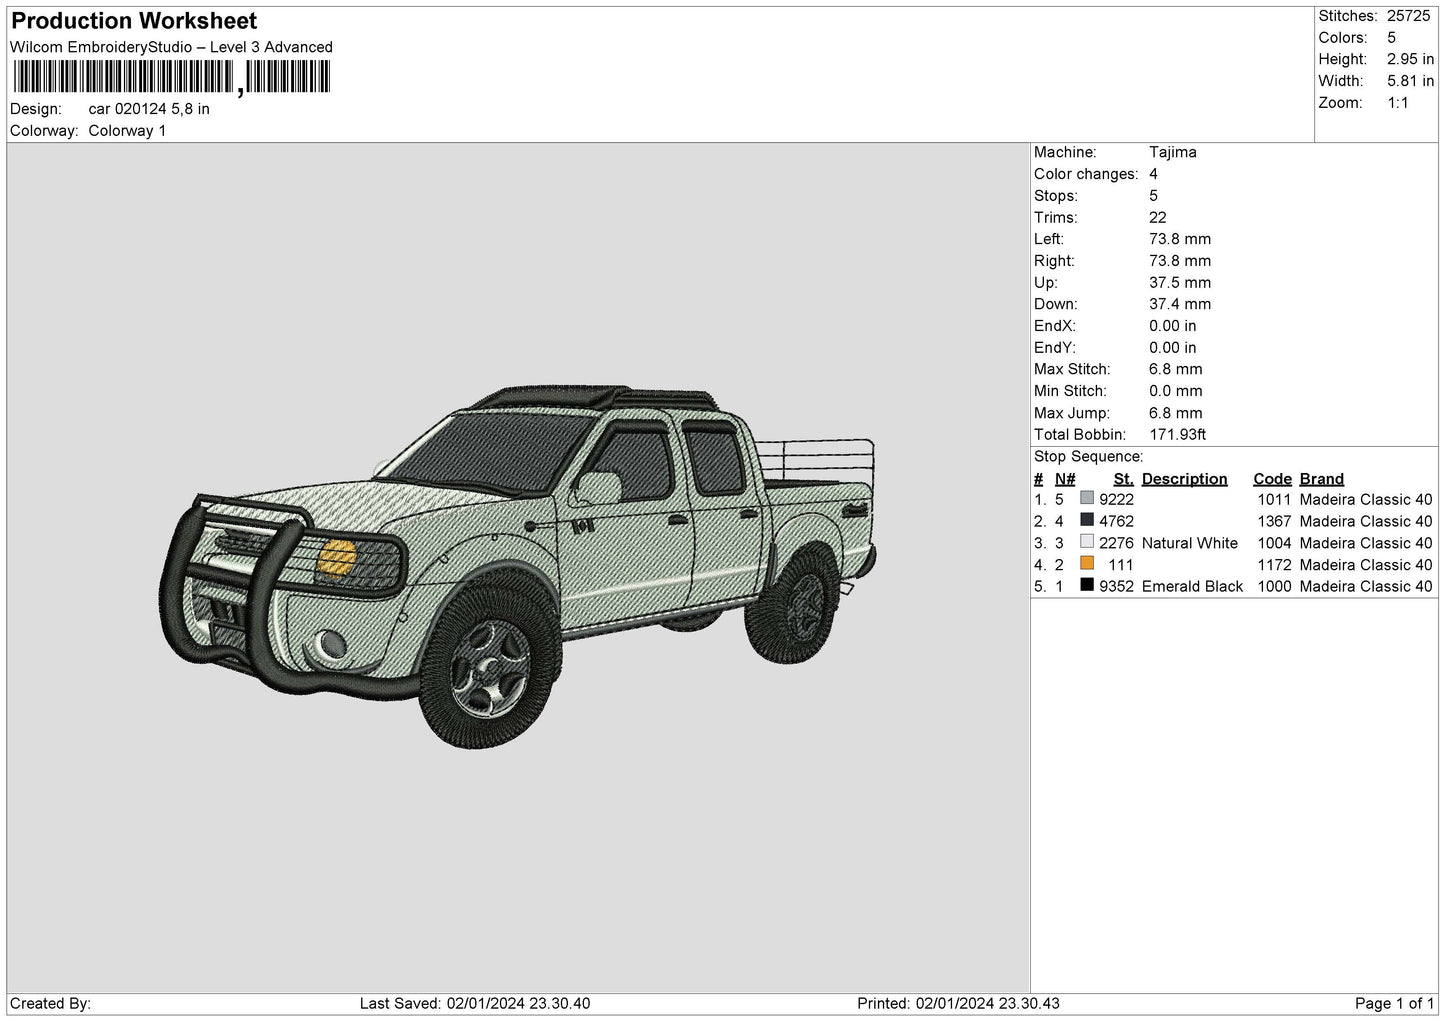Click the Max Stitch value 6.8 mm
The image size is (1445, 1021).
pyautogui.click(x=1175, y=369)
